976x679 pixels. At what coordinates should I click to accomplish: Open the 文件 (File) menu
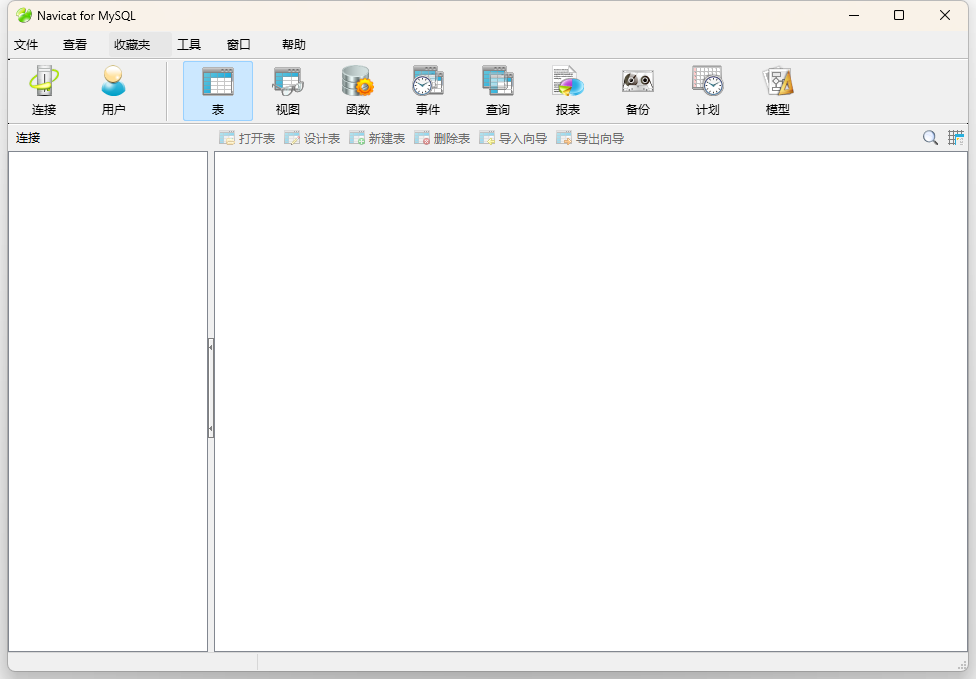tap(26, 45)
